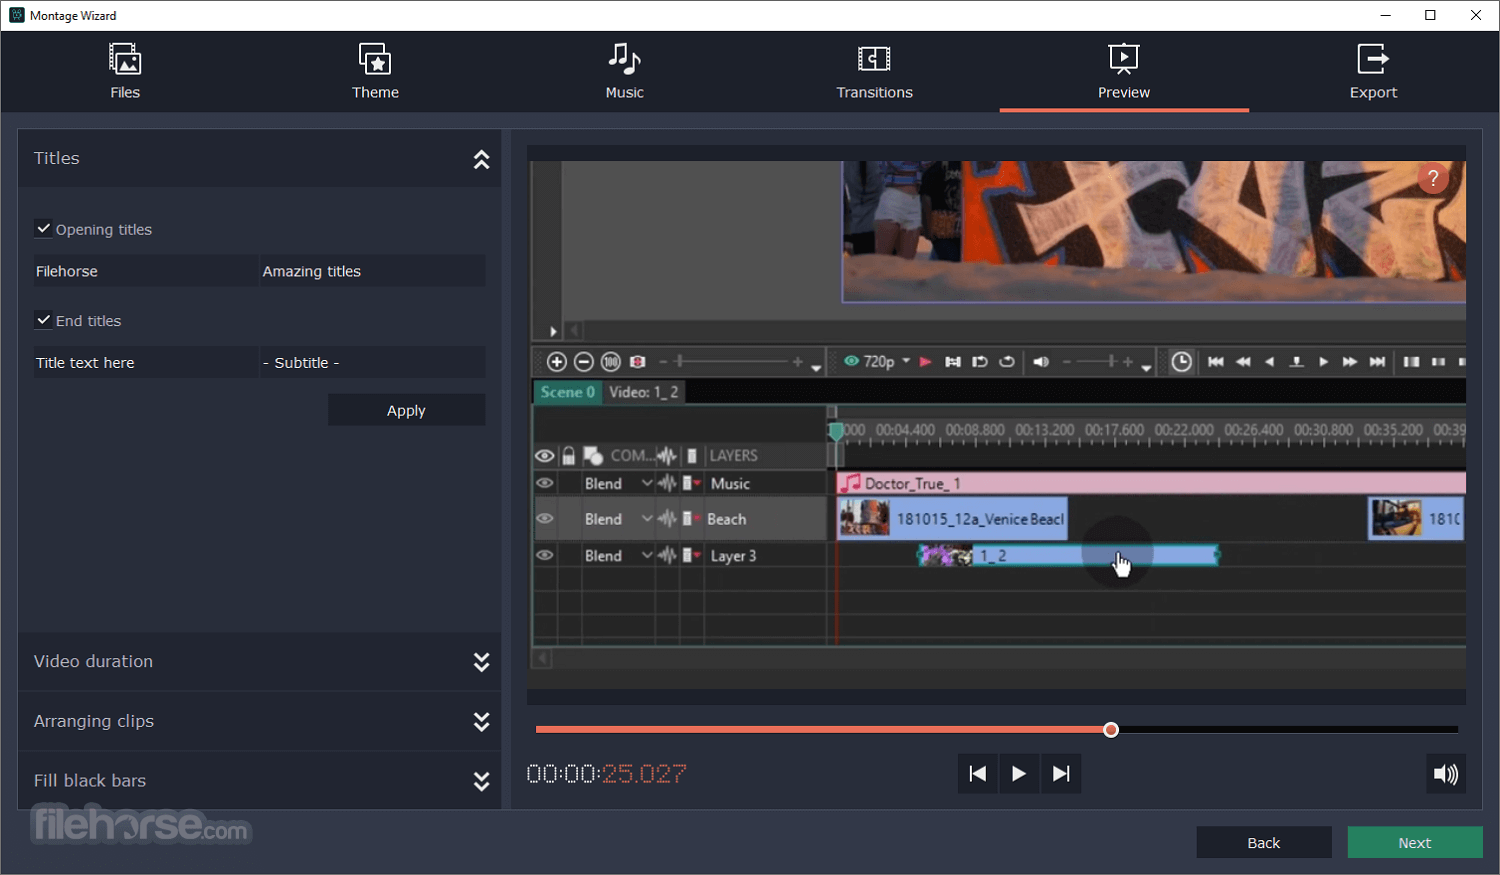Expand the Arranging clips section
This screenshot has height=875, width=1500.
481,722
